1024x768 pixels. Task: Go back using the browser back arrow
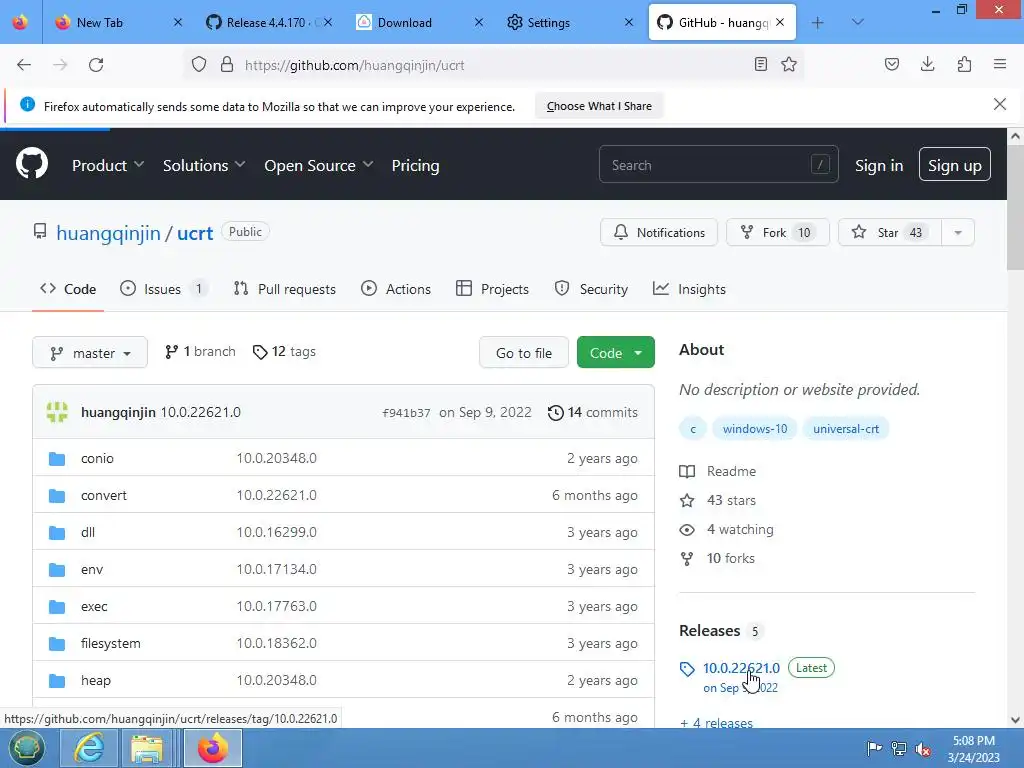click(24, 65)
